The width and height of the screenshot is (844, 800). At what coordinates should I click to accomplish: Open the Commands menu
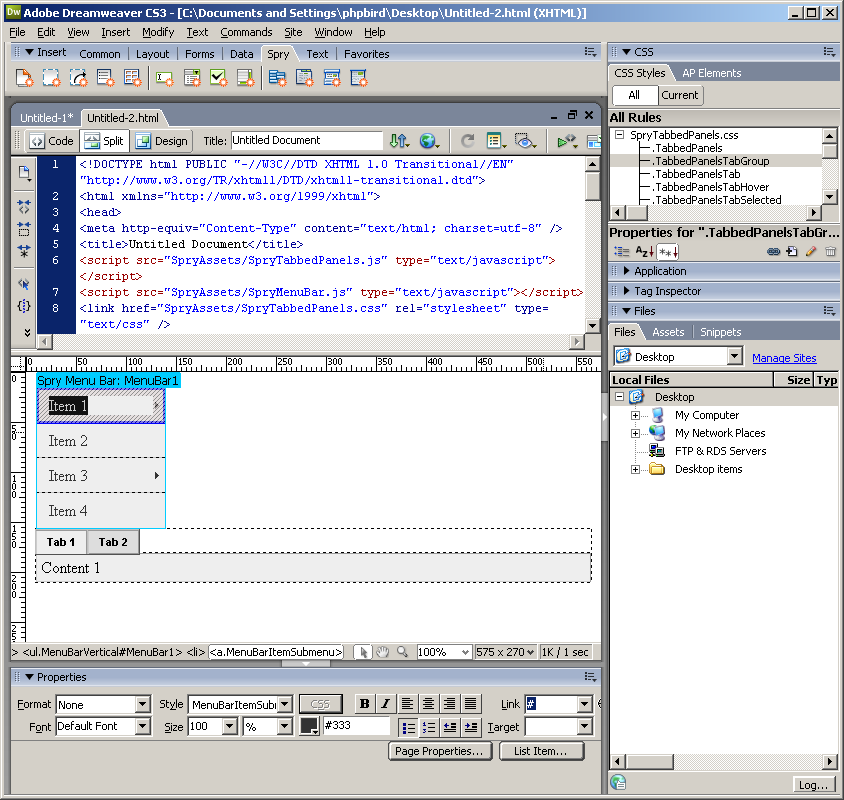coord(246,32)
